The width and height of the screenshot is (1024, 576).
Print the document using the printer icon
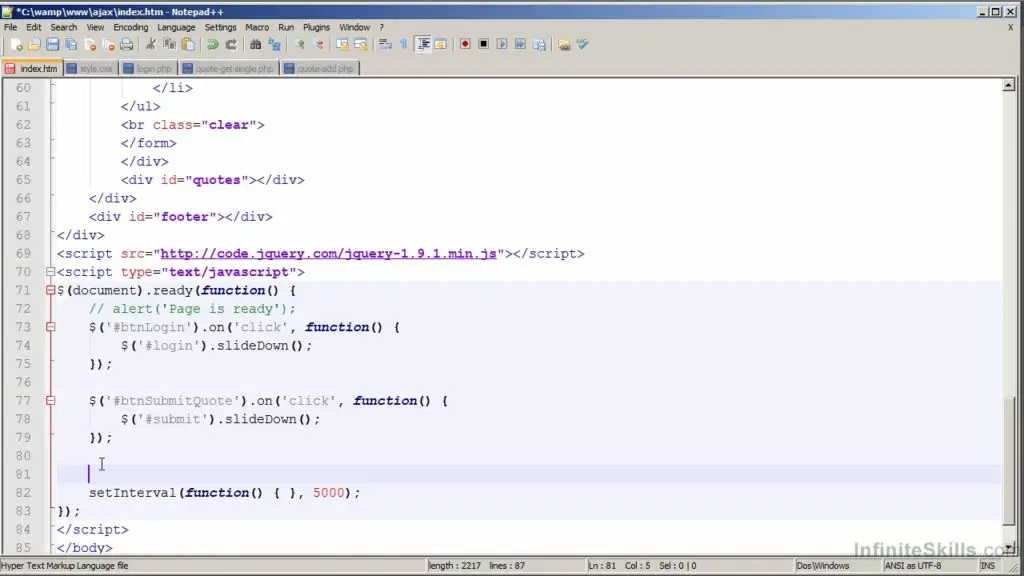pos(127,44)
